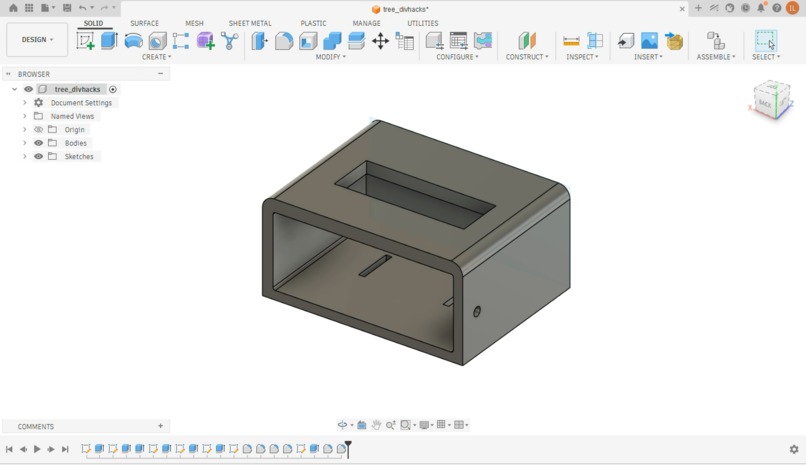This screenshot has height=465, width=806.
Task: Activate the window Select tool icon
Action: coord(765,40)
